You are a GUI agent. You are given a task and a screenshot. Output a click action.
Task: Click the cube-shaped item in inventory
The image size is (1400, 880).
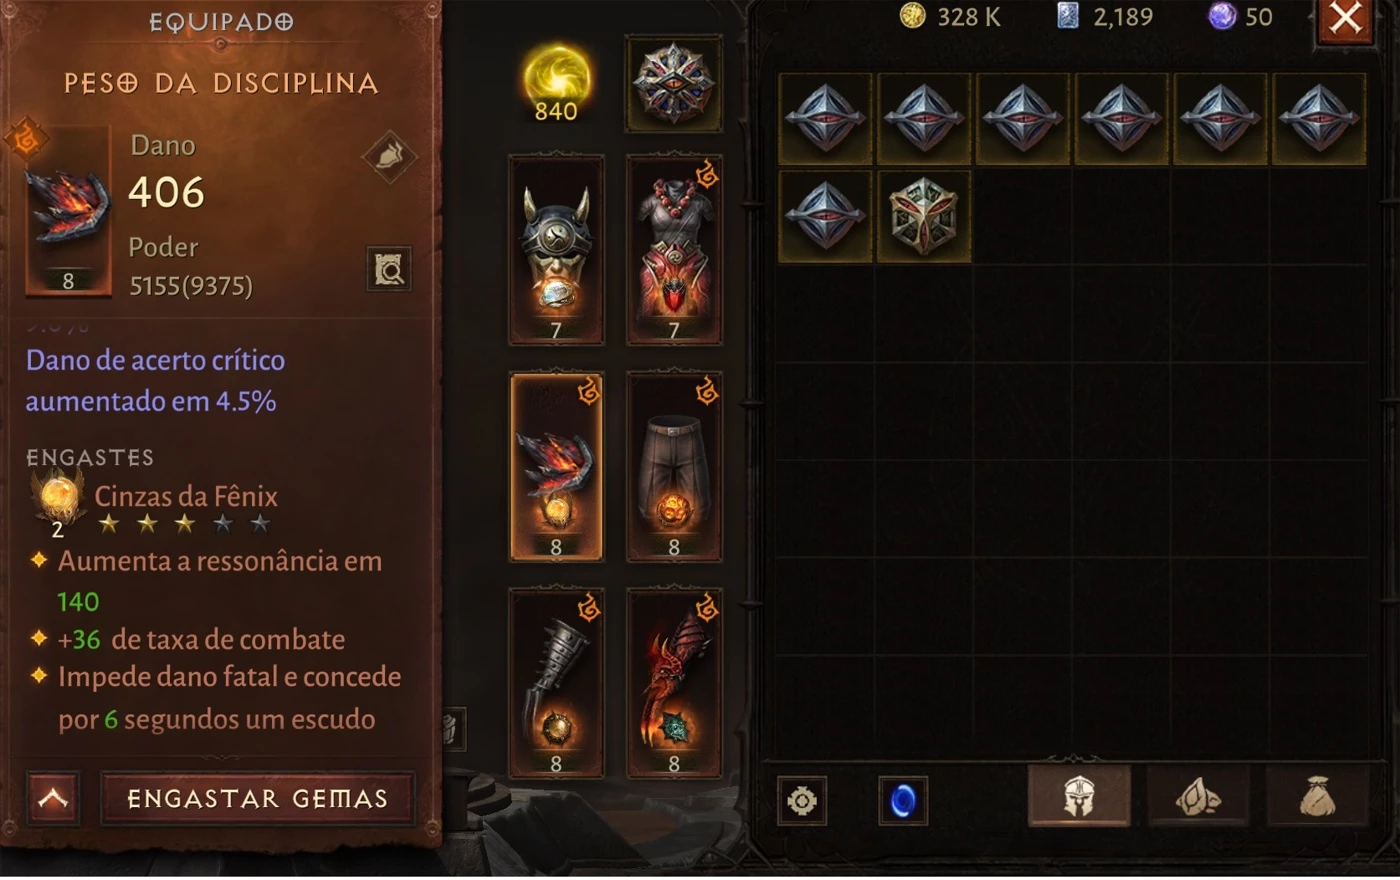click(x=924, y=216)
